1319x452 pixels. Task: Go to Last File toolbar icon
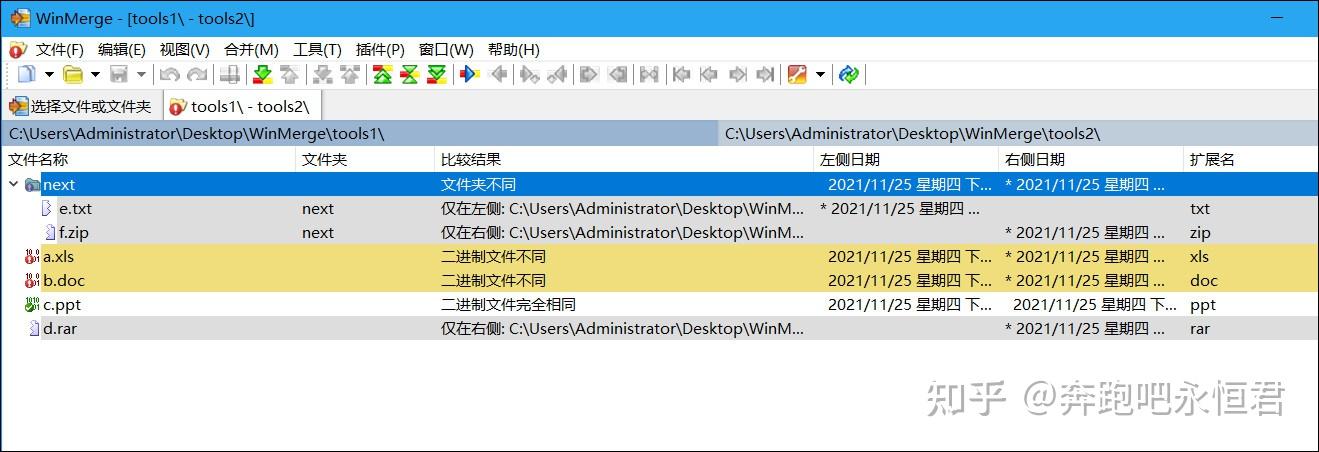click(766, 74)
